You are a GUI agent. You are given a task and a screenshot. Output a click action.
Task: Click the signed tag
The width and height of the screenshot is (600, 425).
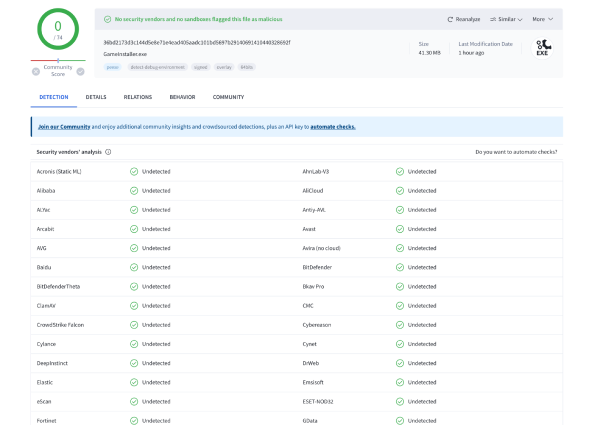pos(201,67)
